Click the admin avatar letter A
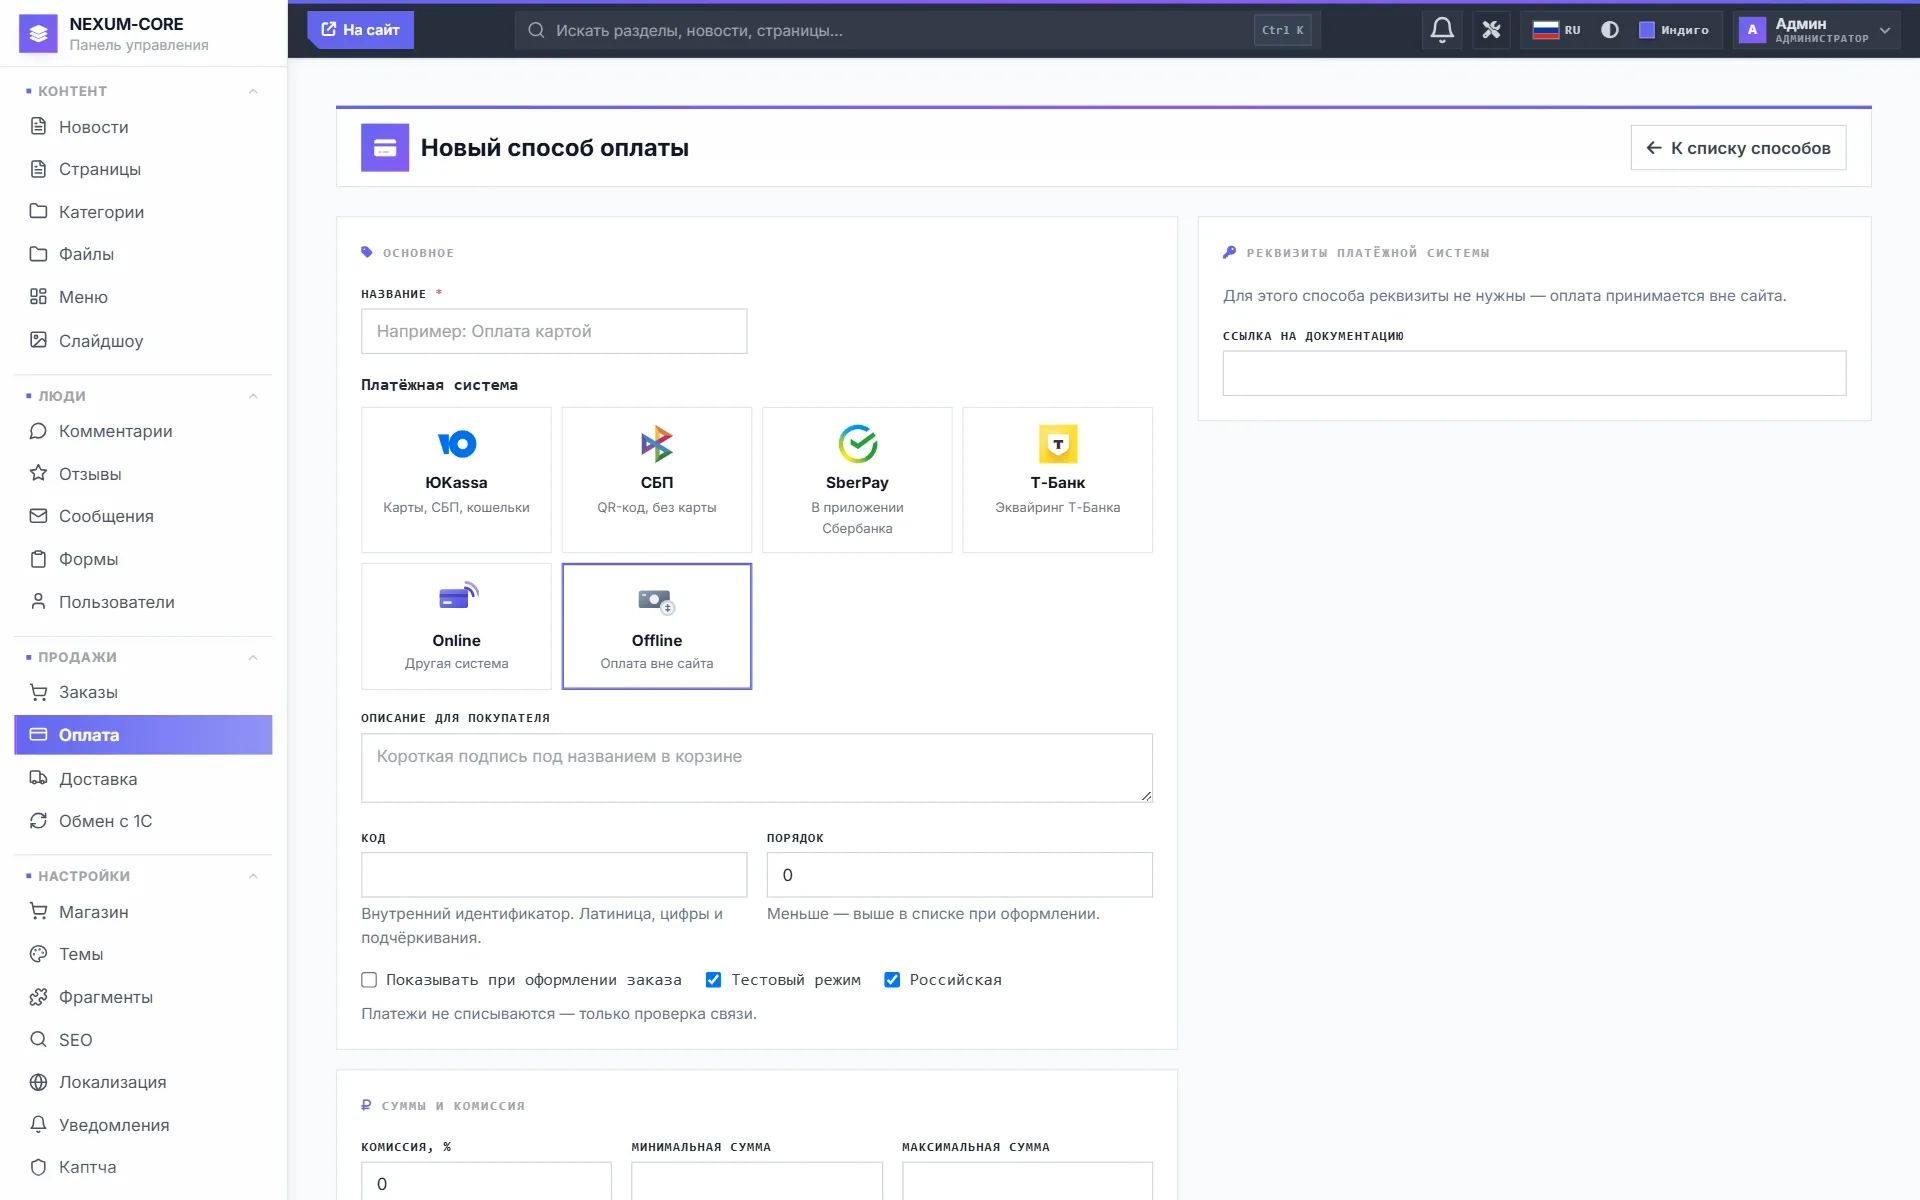This screenshot has height=1200, width=1920. pos(1752,30)
